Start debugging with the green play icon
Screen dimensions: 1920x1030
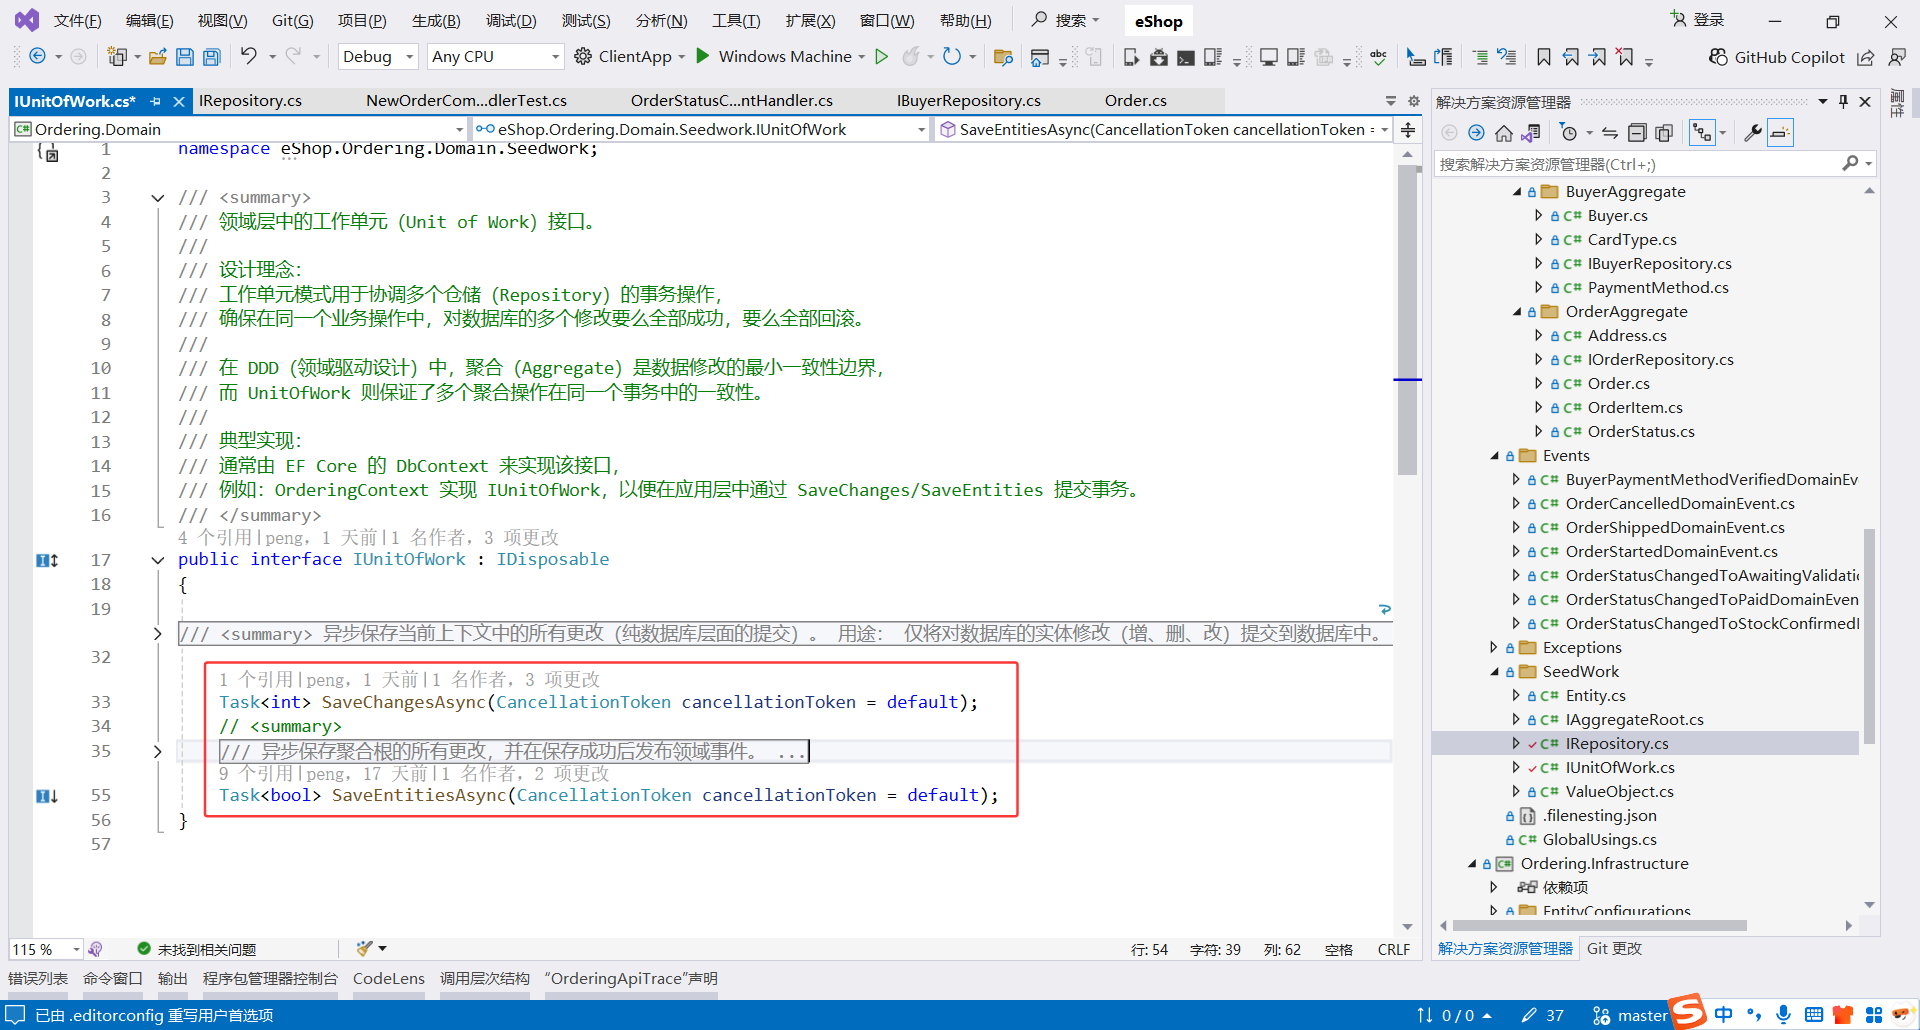click(703, 56)
